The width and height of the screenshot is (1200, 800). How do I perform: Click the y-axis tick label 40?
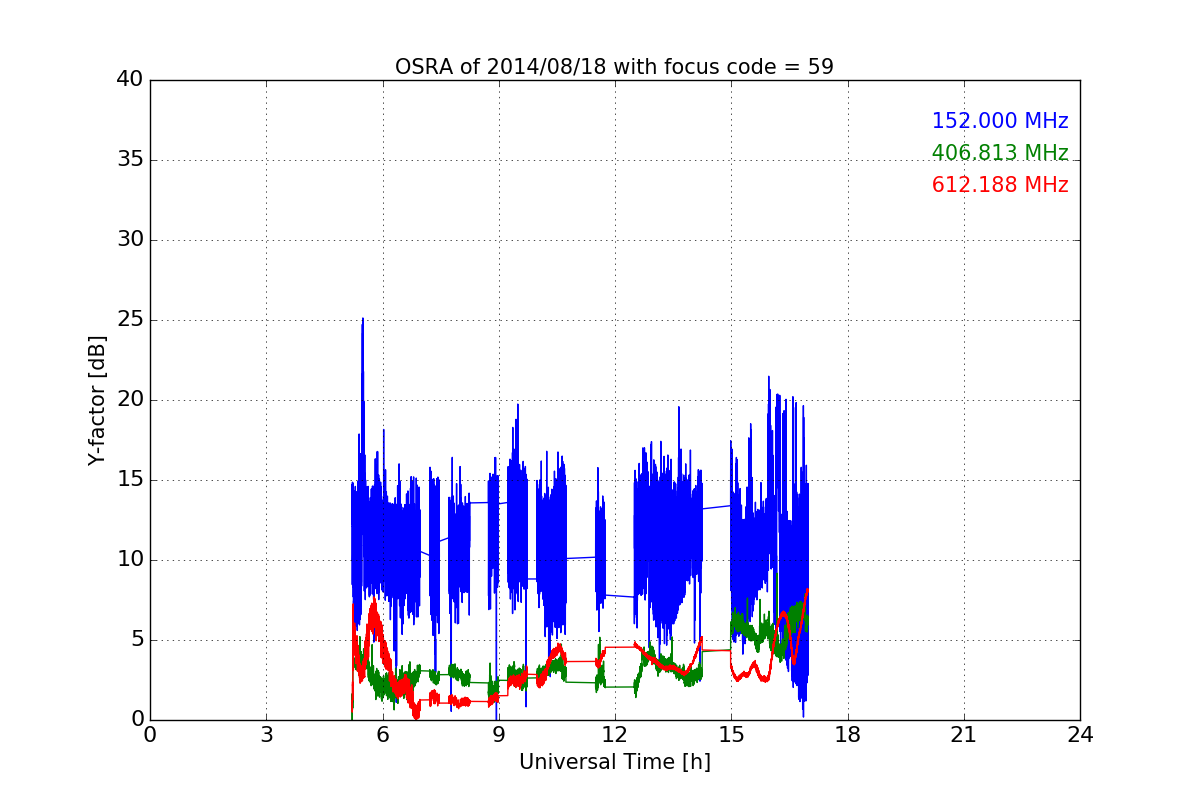pyautogui.click(x=130, y=80)
